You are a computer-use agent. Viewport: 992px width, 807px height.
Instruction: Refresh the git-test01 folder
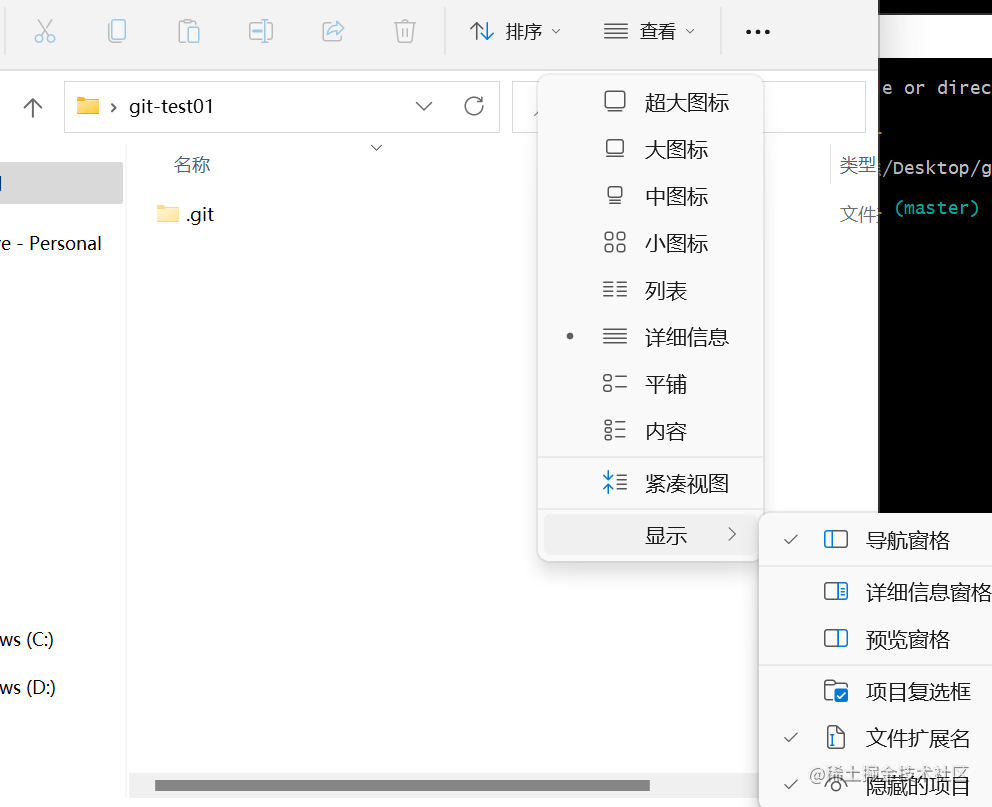(x=474, y=106)
